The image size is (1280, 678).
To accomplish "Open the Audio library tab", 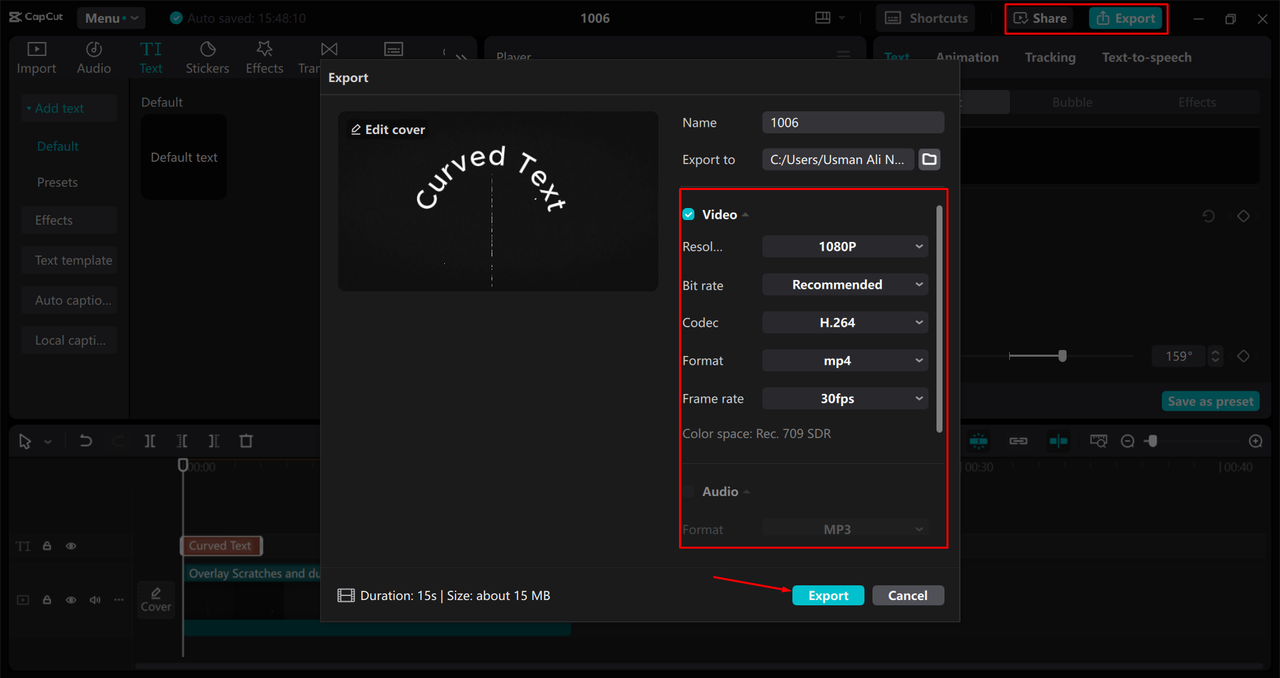I will [94, 58].
